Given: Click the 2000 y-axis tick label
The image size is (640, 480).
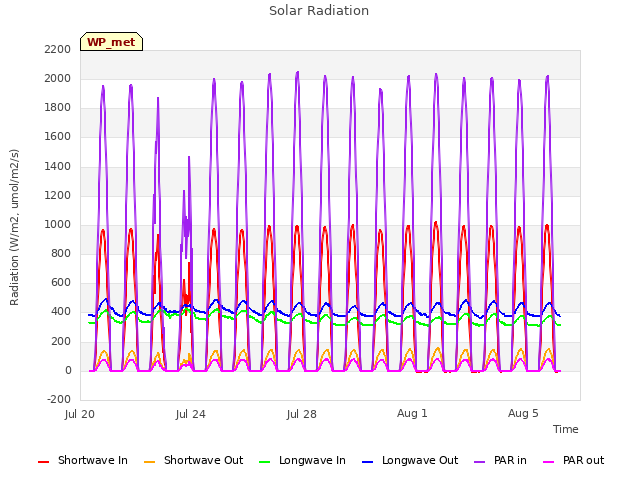Looking at the screenshot, I should [58, 78].
